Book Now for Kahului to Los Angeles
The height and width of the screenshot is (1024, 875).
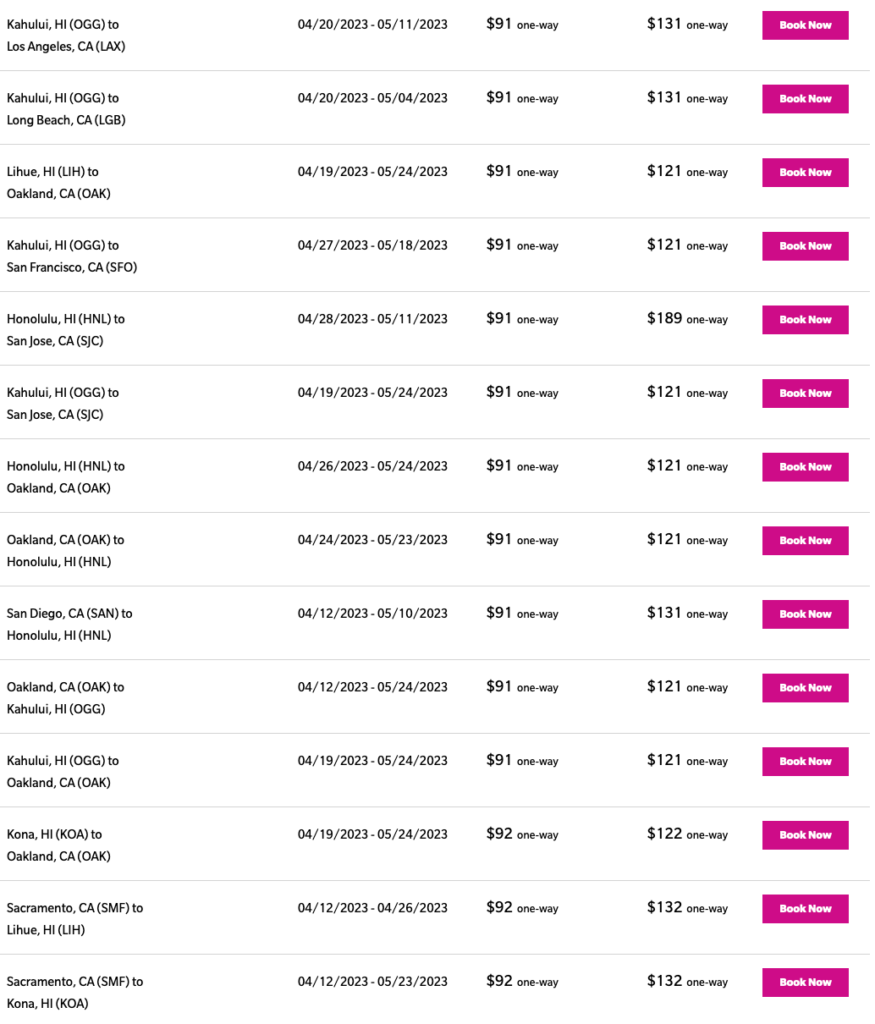pyautogui.click(x=805, y=25)
